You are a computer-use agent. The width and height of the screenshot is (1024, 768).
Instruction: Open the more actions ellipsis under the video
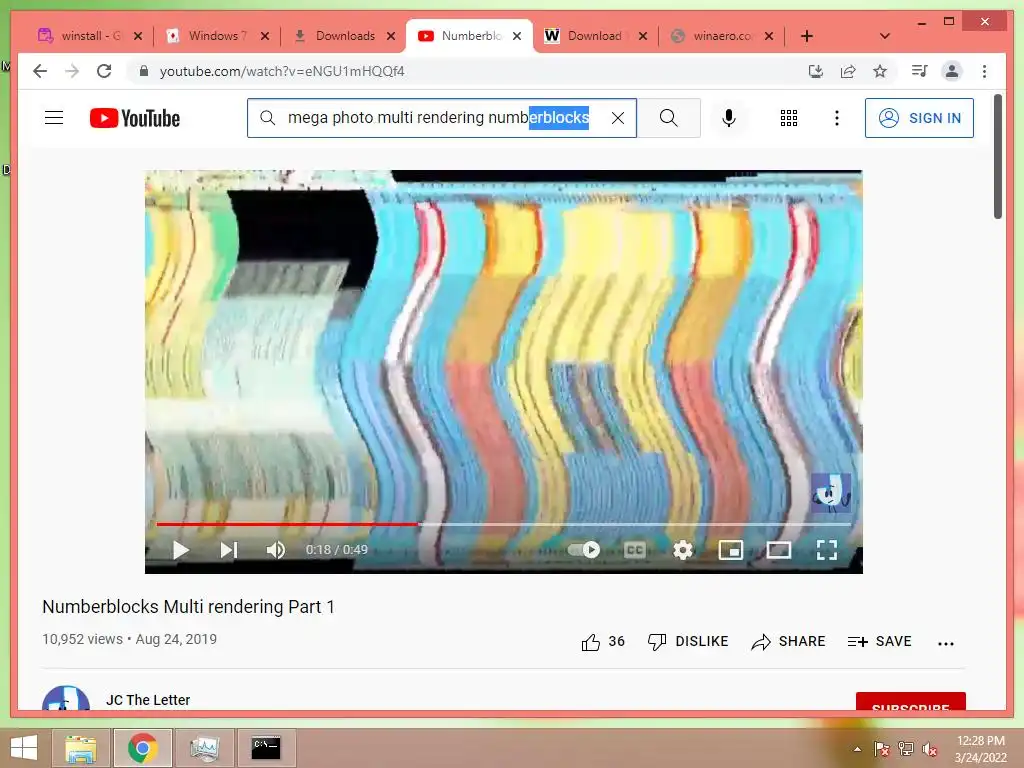pos(946,643)
